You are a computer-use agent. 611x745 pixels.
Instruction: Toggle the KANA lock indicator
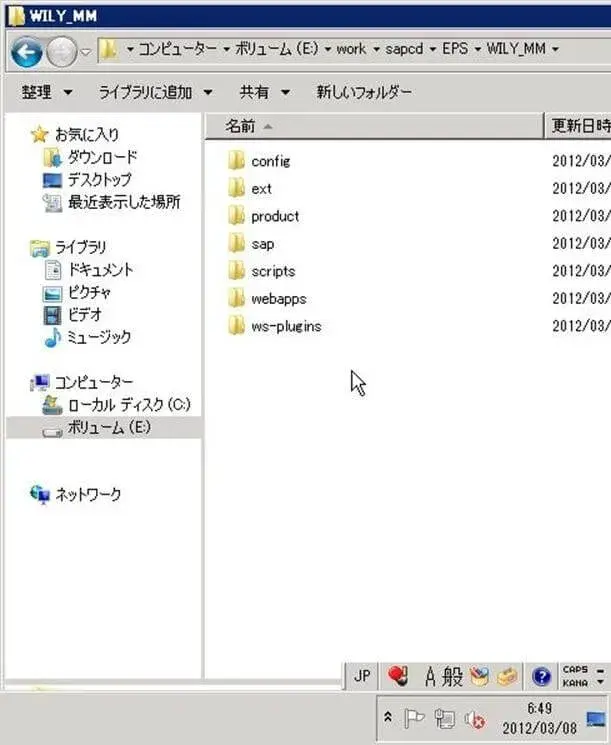(x=575, y=683)
